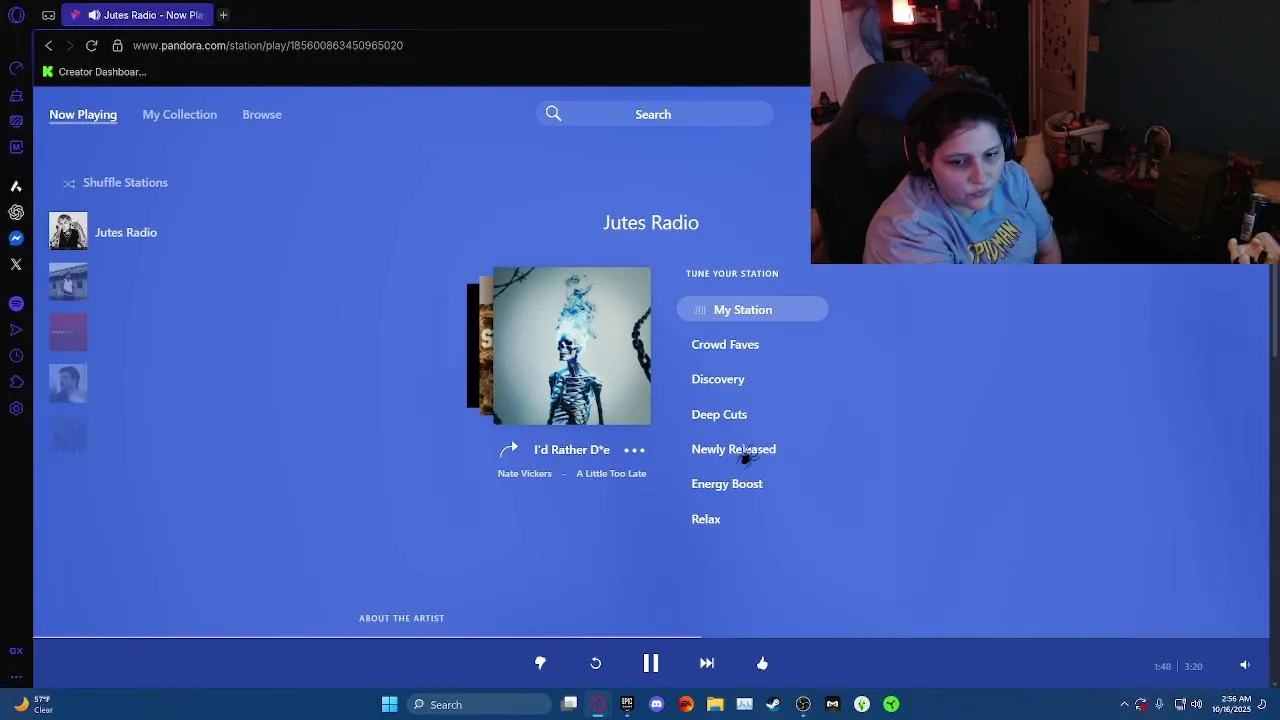Open the taskbar clock and date
This screenshot has height=720, width=1280.
coord(1231,704)
